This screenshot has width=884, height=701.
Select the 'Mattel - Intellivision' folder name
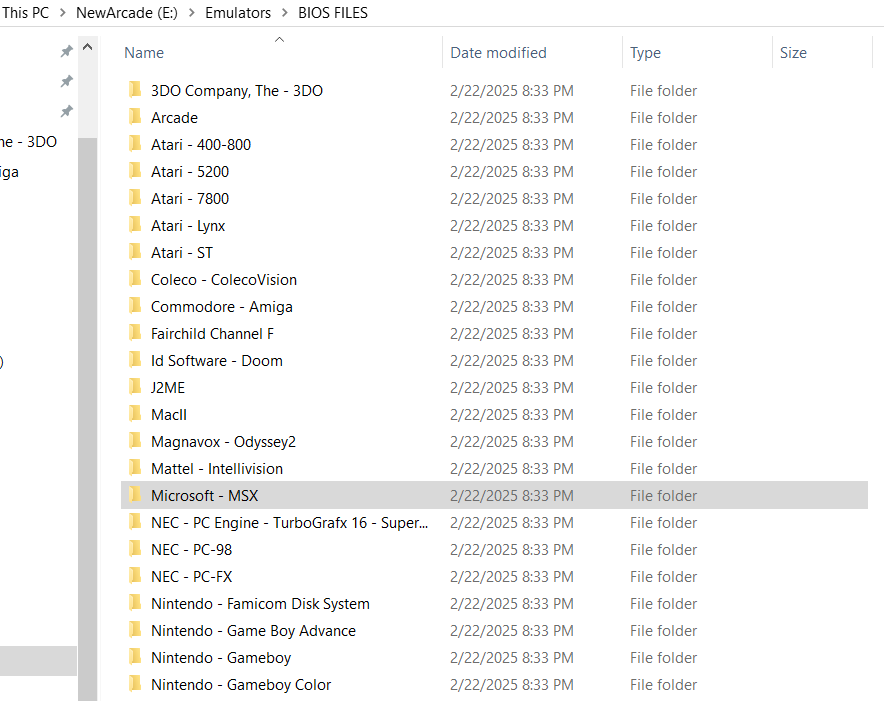[x=217, y=469]
